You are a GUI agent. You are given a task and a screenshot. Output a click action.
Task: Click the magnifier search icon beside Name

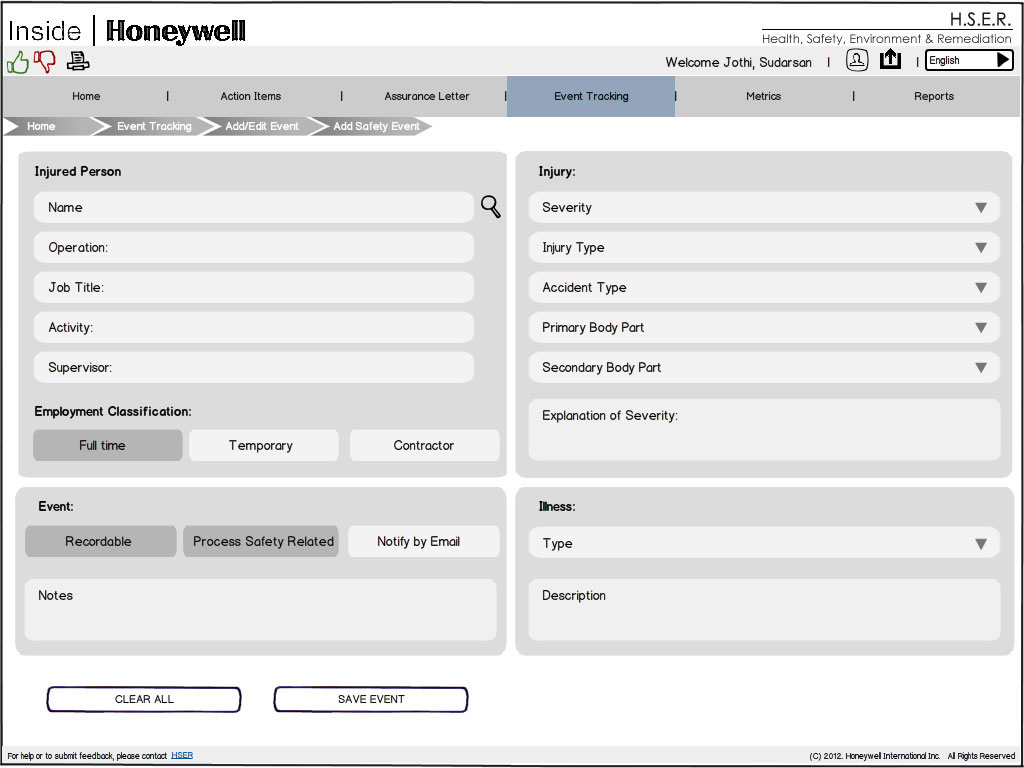coord(490,207)
